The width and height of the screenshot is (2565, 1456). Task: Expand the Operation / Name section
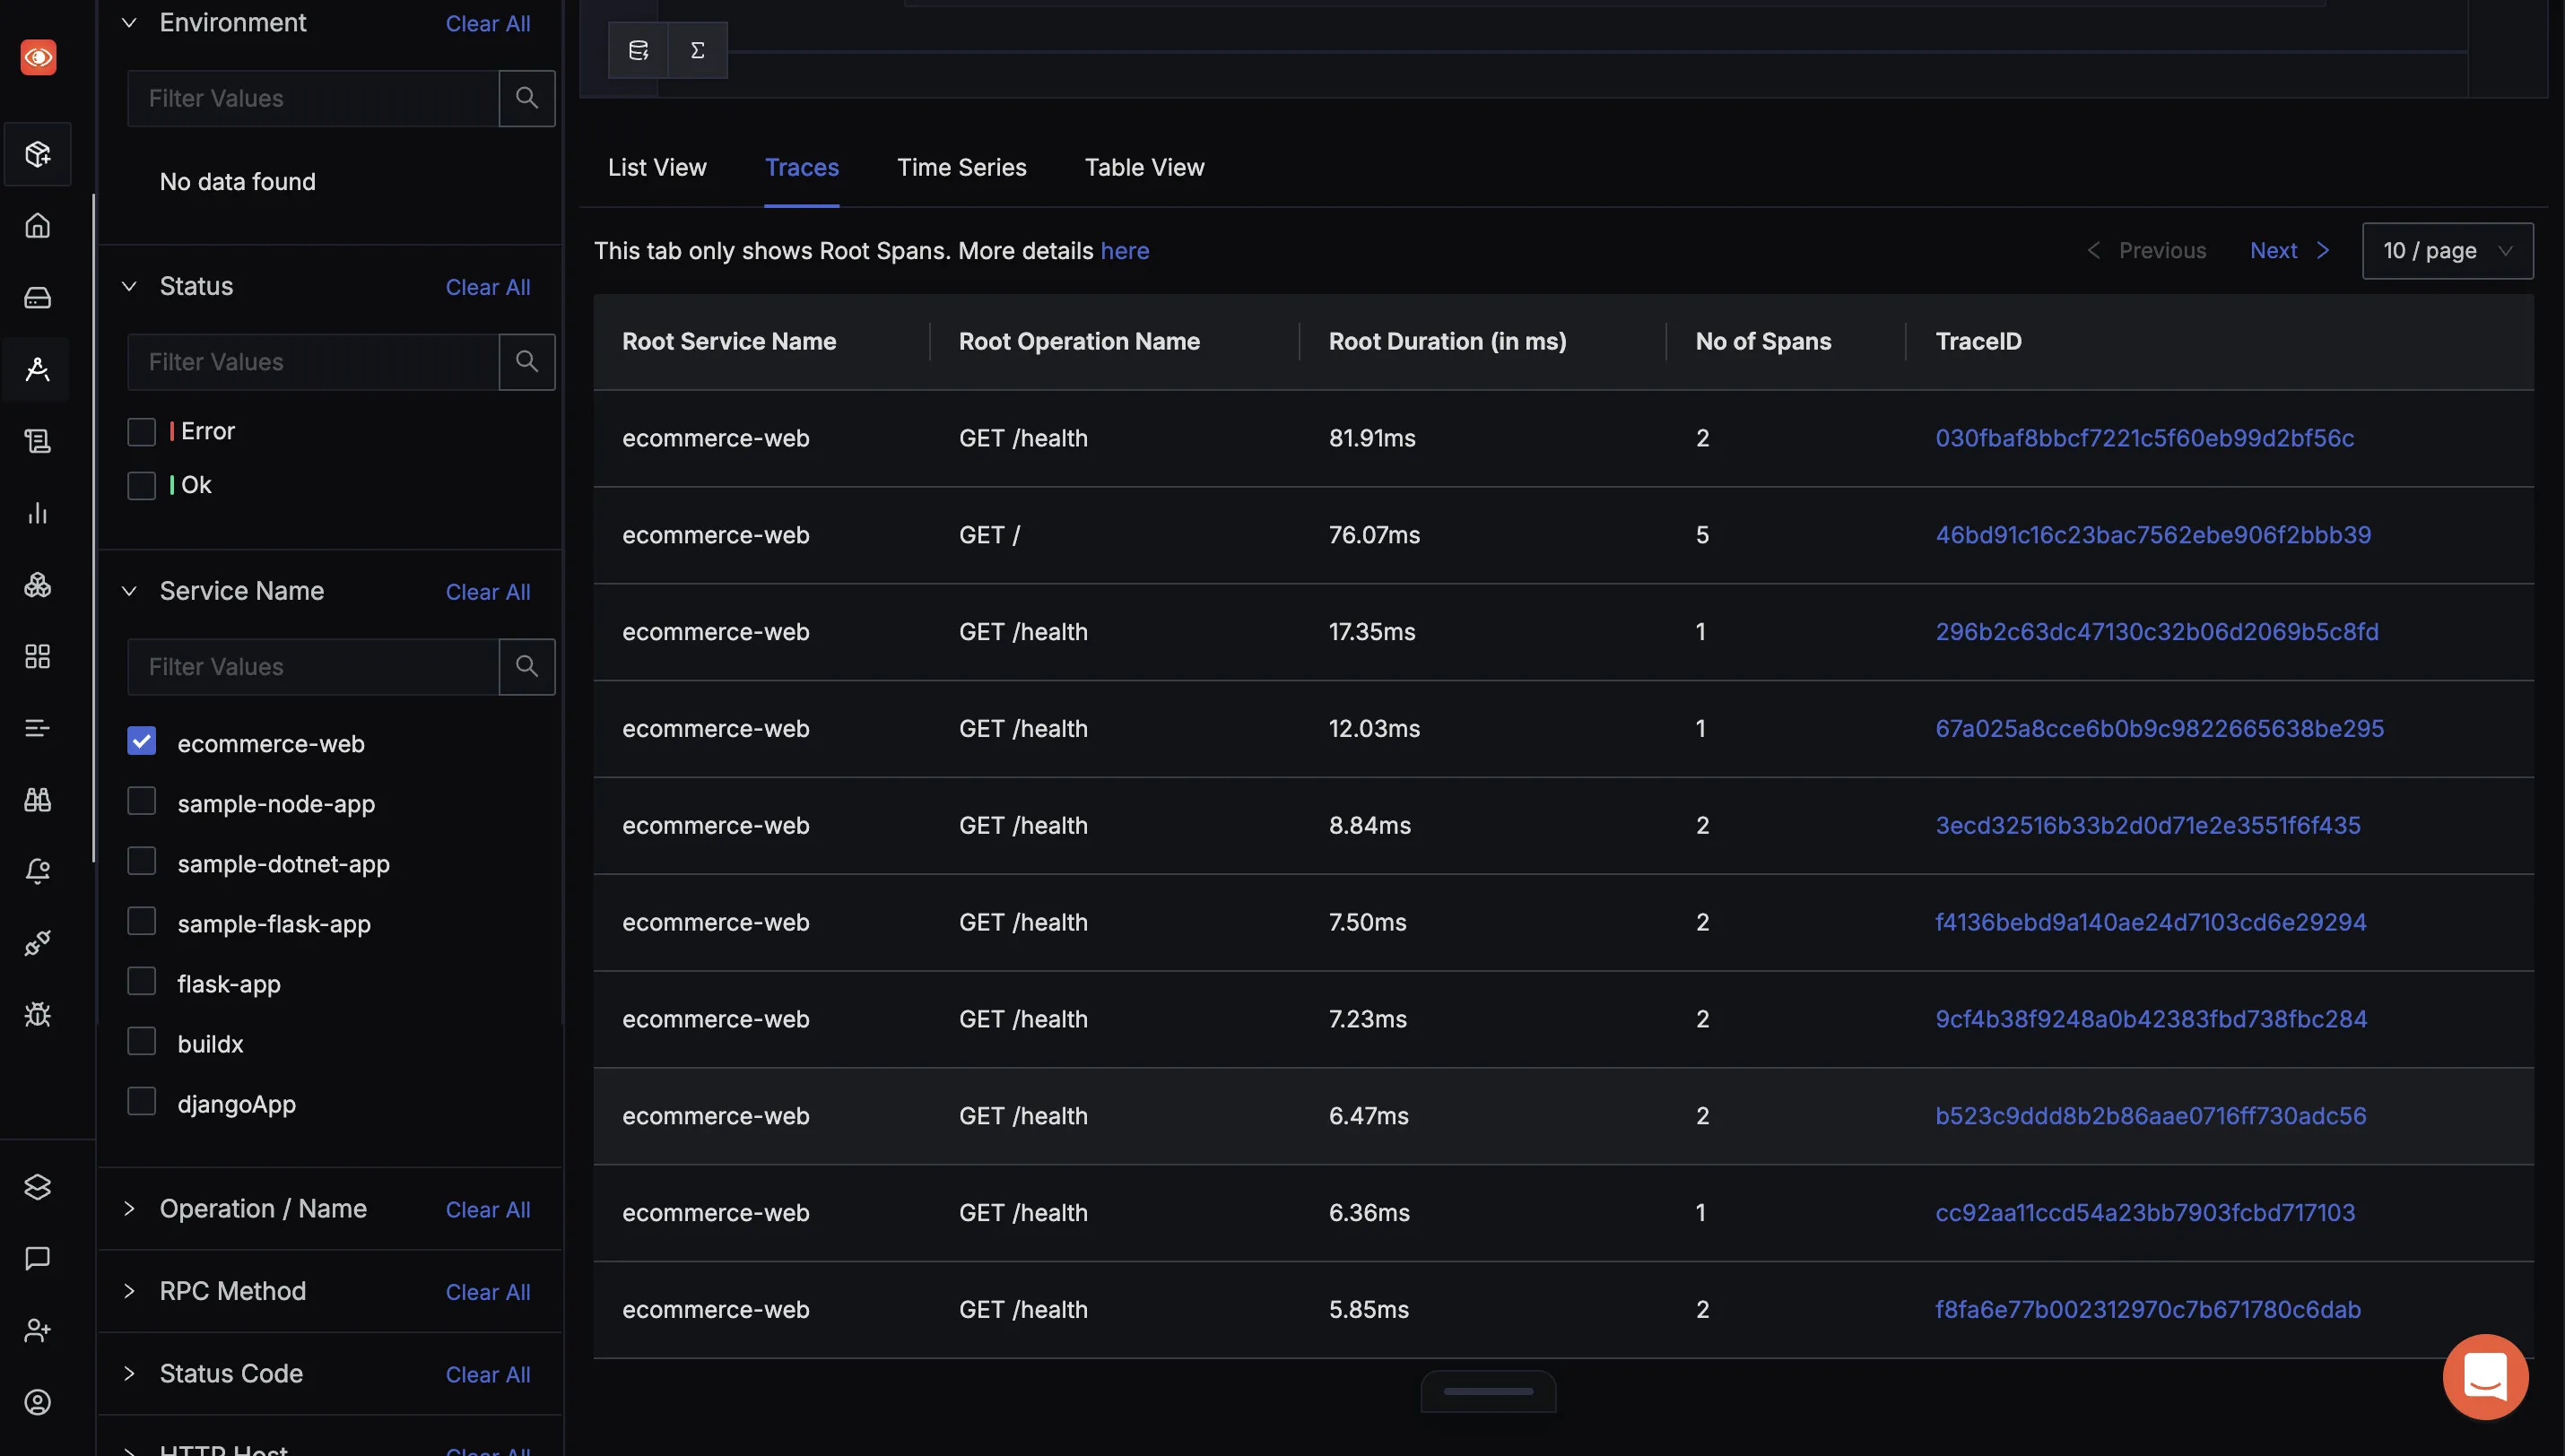(129, 1208)
